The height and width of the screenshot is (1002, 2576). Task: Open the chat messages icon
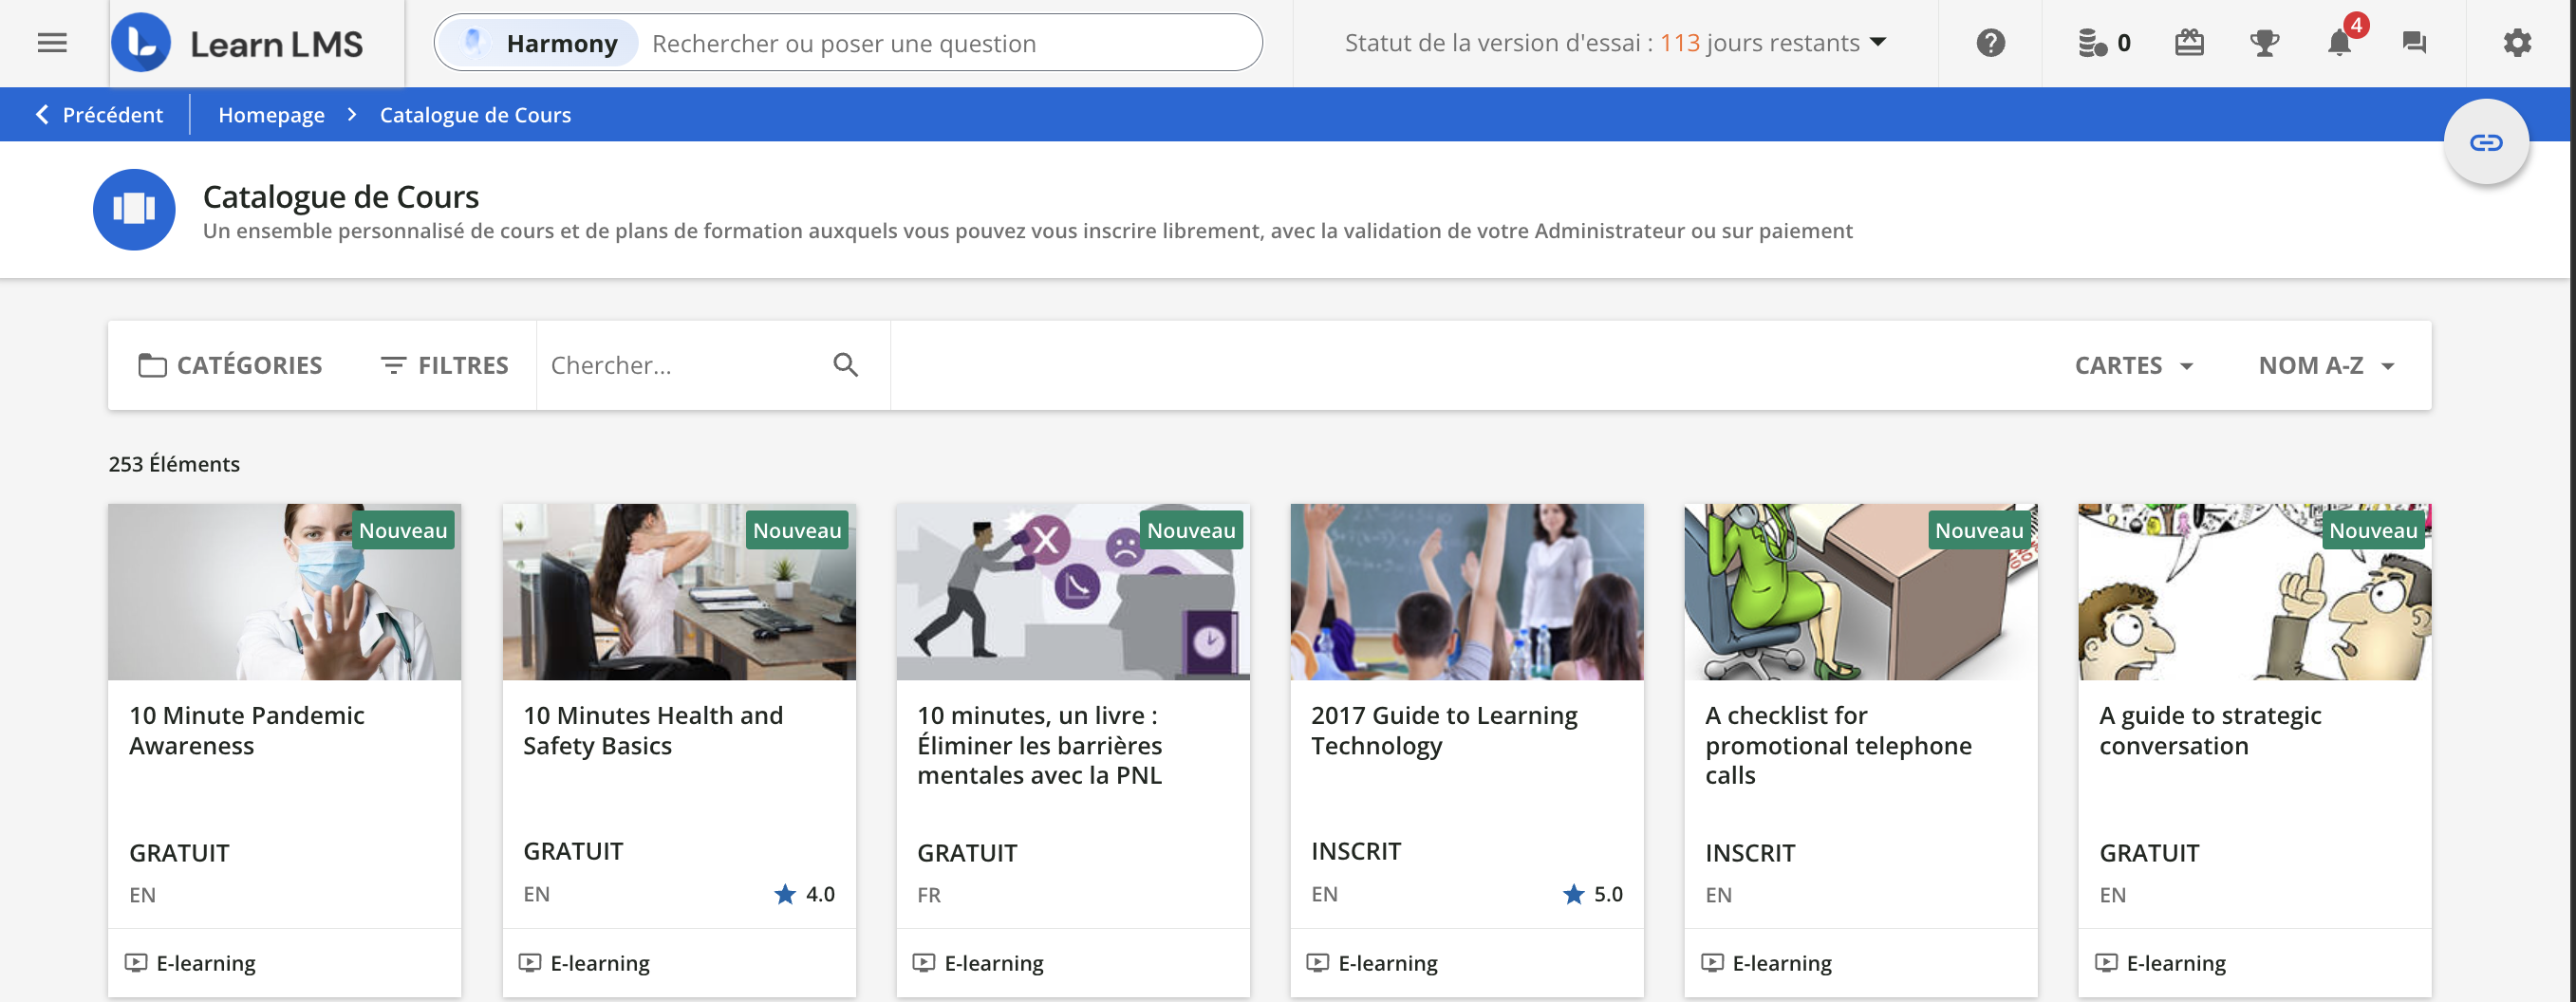2414,43
